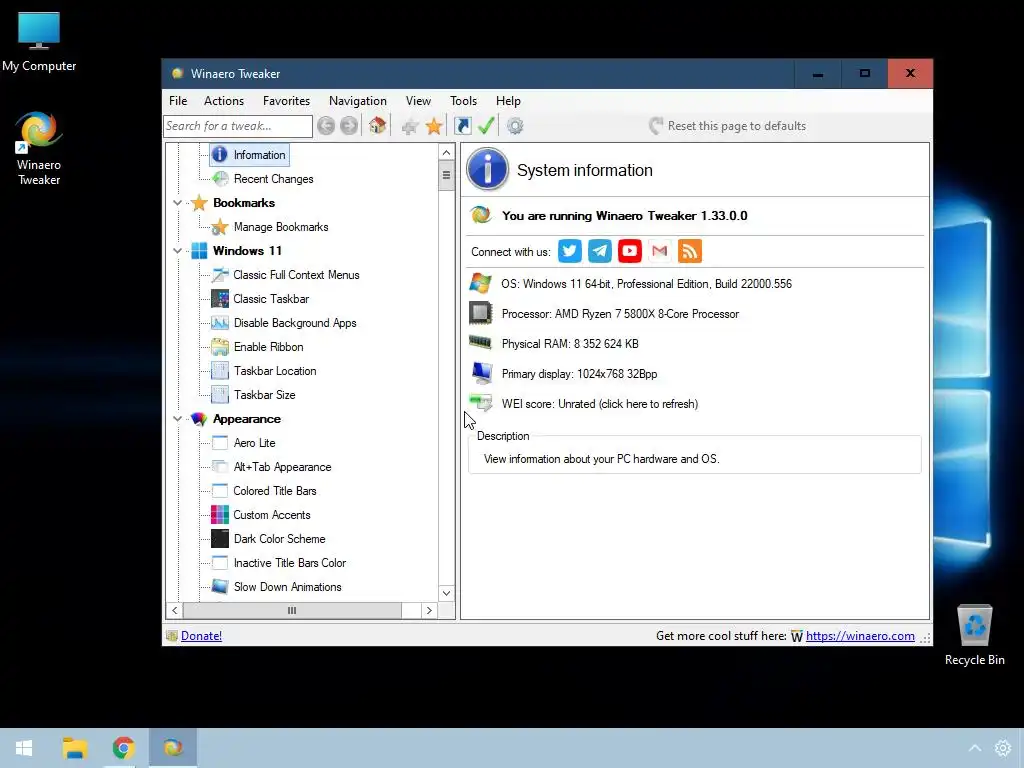1024x768 pixels.
Task: Open the Help menu
Action: click(507, 101)
